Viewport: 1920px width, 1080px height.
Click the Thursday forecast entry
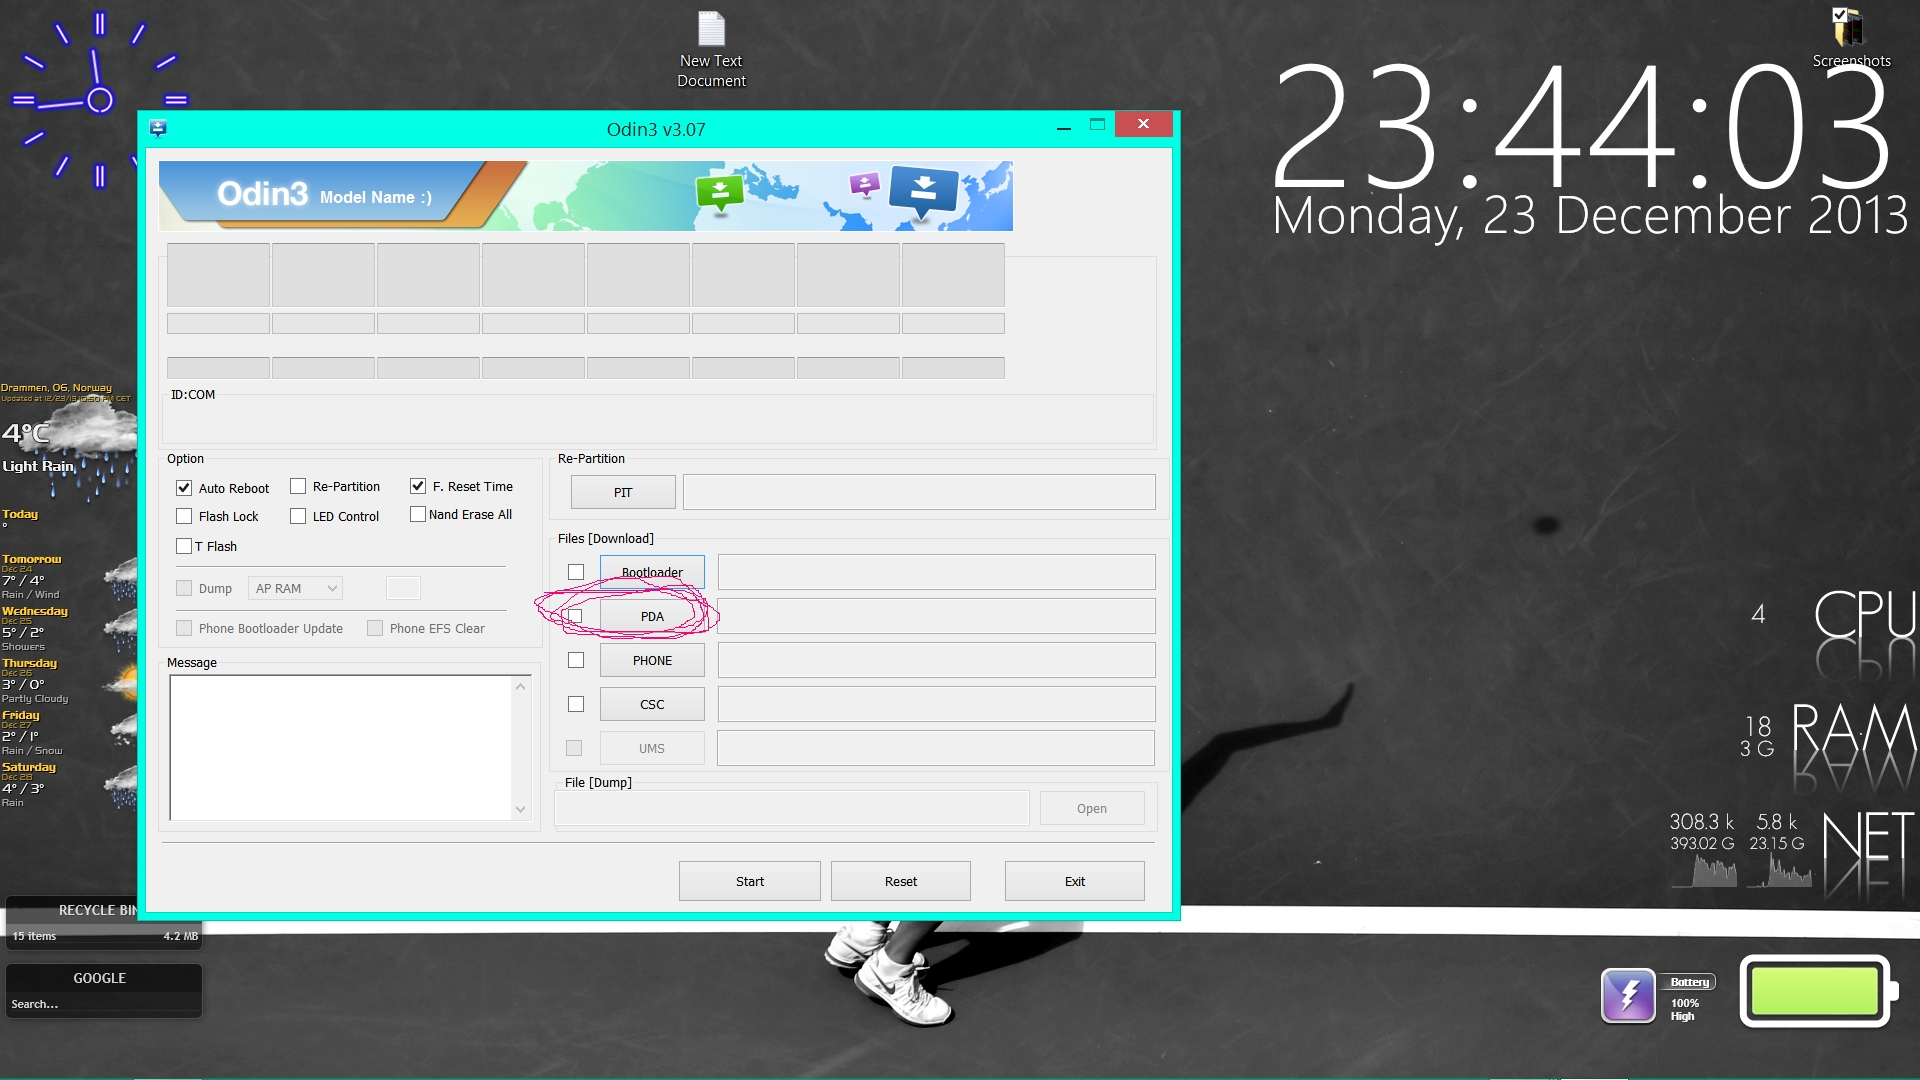pos(68,681)
